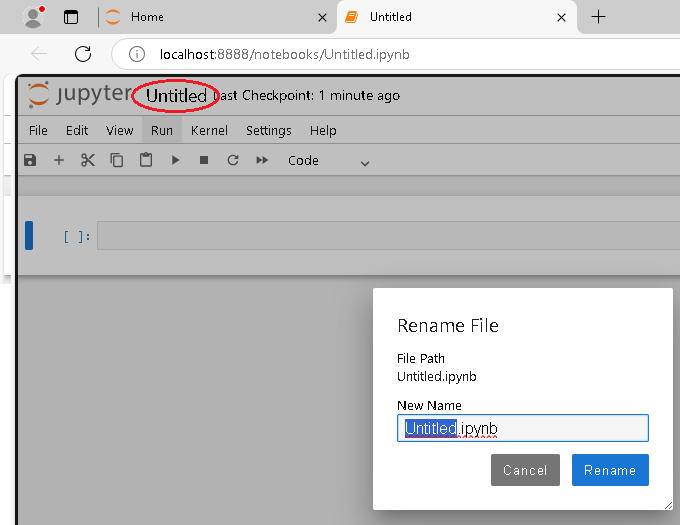The height and width of the screenshot is (525, 680).
Task: Grab the dialog resize handle corner
Action: click(668, 505)
